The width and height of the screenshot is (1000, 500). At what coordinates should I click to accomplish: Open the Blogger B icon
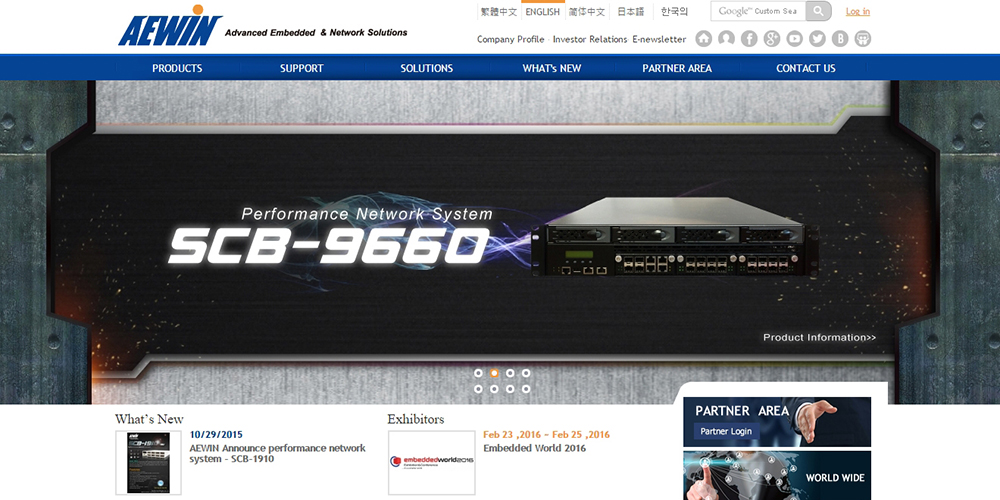click(x=840, y=39)
